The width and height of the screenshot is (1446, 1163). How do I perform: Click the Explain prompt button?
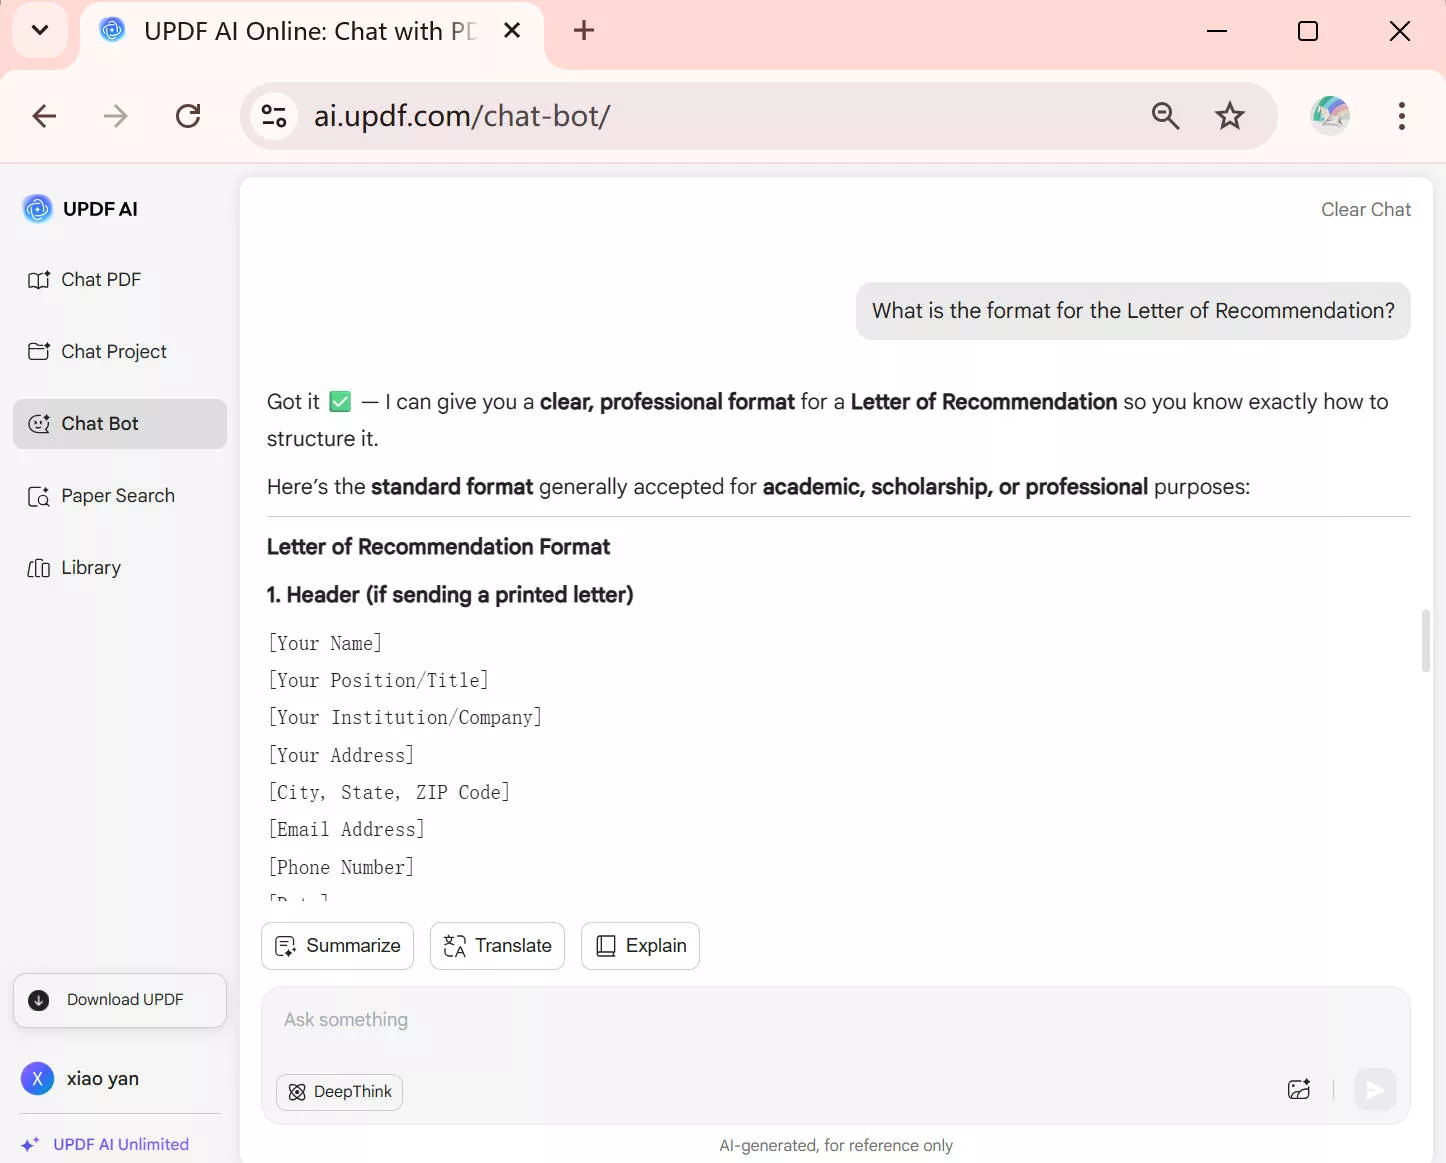[x=640, y=946]
